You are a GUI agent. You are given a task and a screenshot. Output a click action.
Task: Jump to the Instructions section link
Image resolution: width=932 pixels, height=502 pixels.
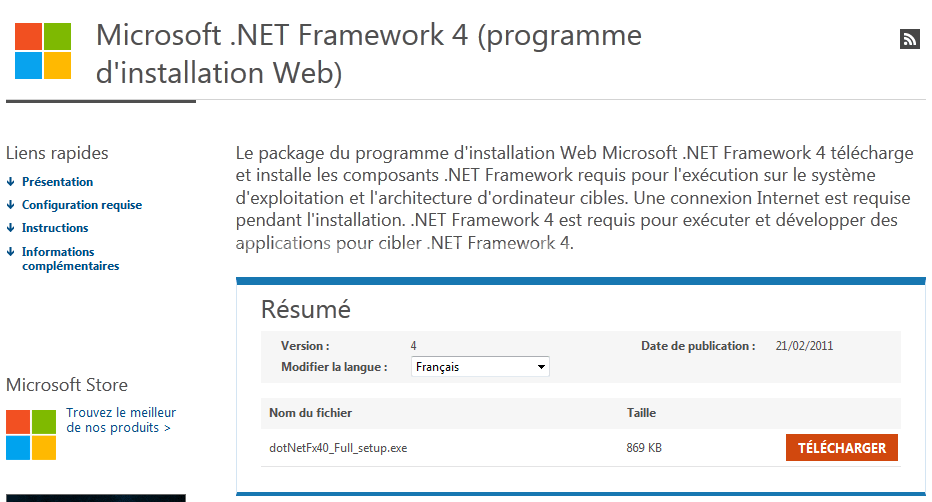tap(55, 228)
